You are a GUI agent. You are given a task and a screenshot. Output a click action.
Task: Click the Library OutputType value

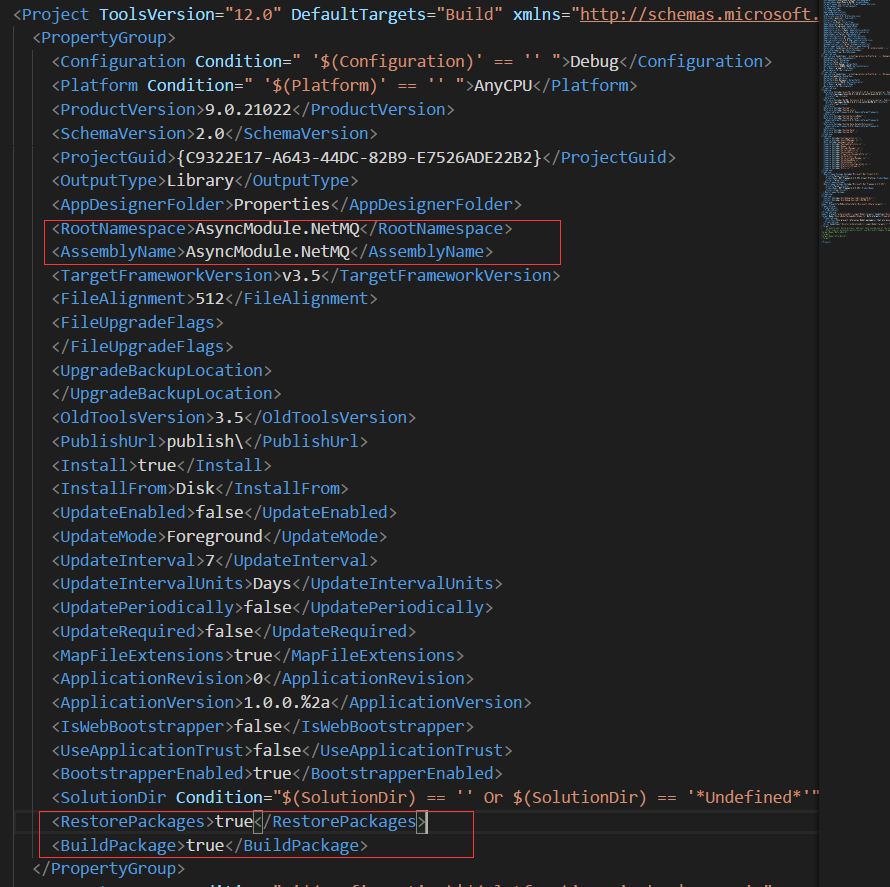coord(200,181)
